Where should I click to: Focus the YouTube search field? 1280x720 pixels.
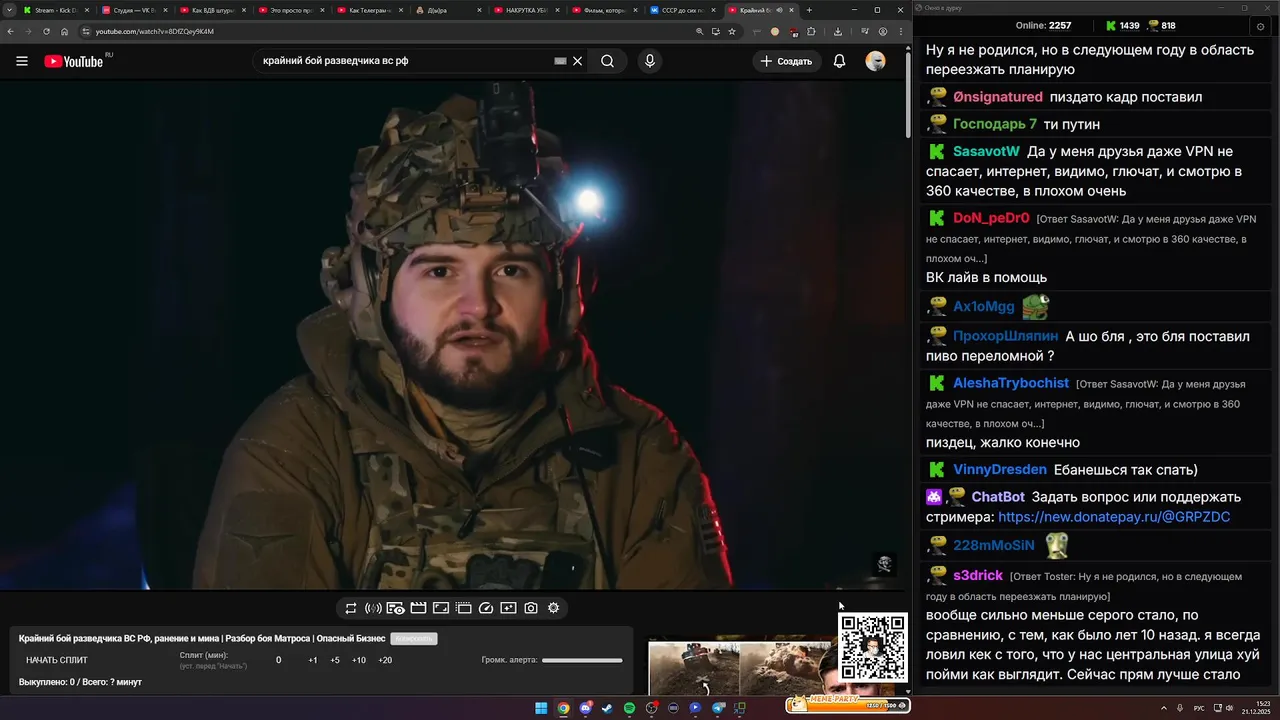[x=405, y=61]
